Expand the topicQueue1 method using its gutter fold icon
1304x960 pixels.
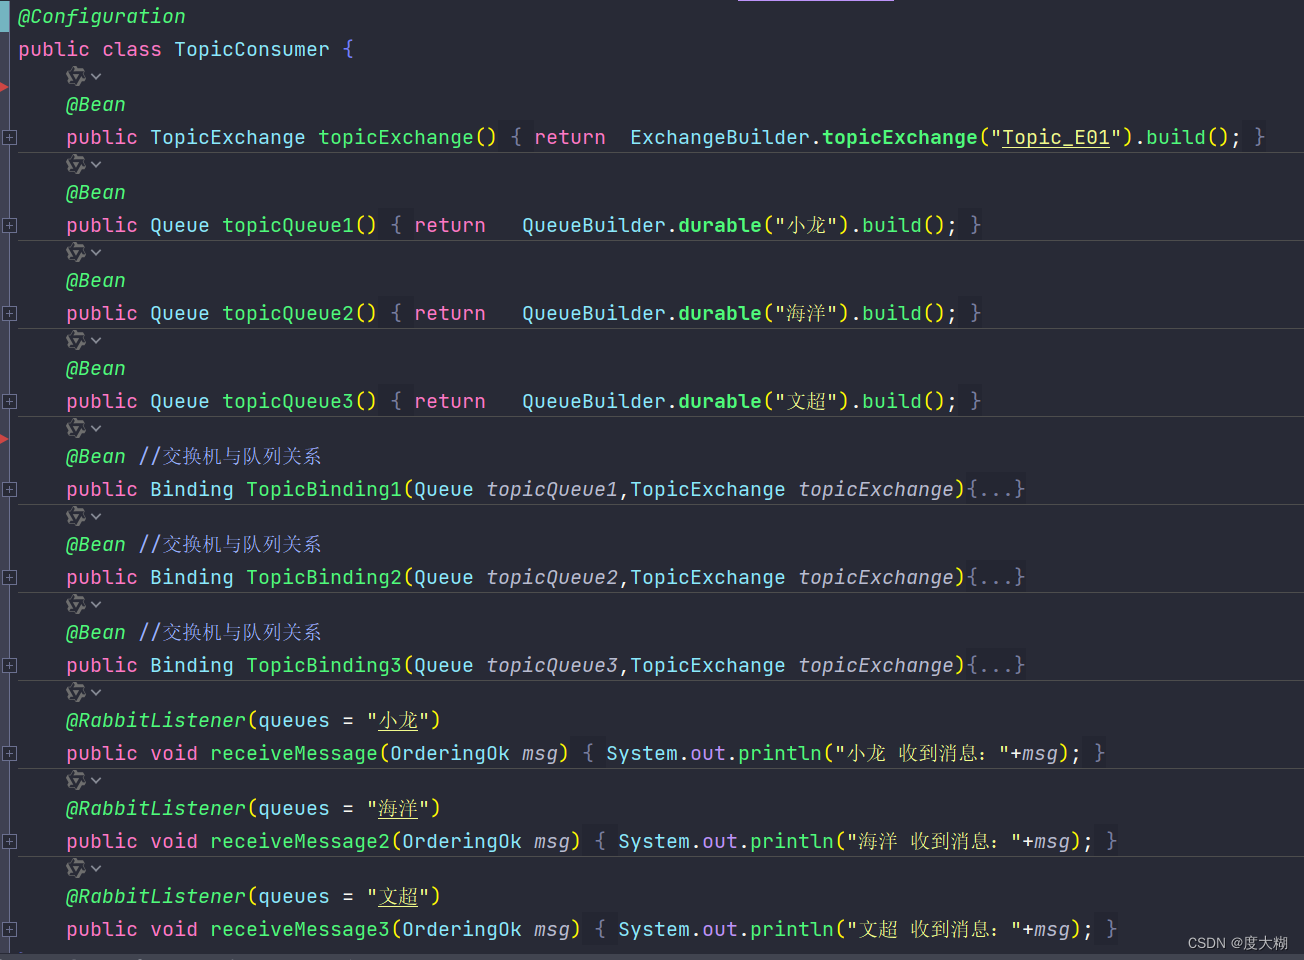coord(9,225)
